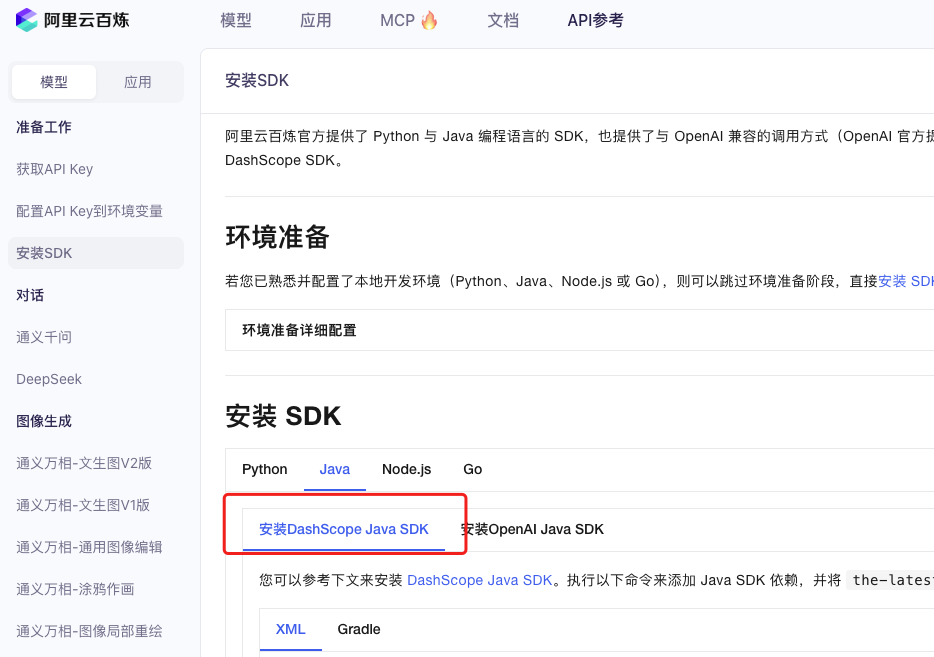The height and width of the screenshot is (657, 934).
Task: Select the Gradle tab
Action: click(x=359, y=629)
